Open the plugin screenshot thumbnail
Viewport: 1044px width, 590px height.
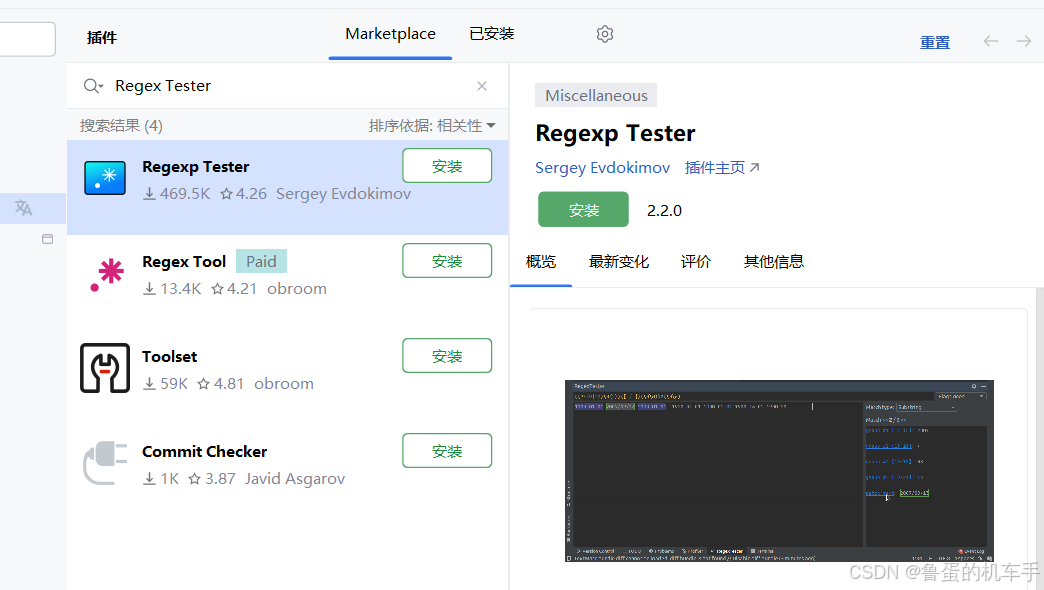779,471
